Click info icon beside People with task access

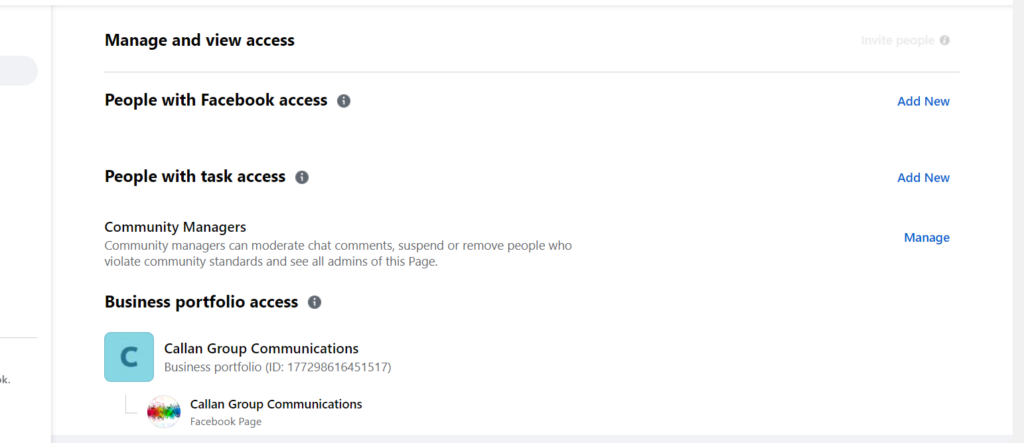(302, 177)
